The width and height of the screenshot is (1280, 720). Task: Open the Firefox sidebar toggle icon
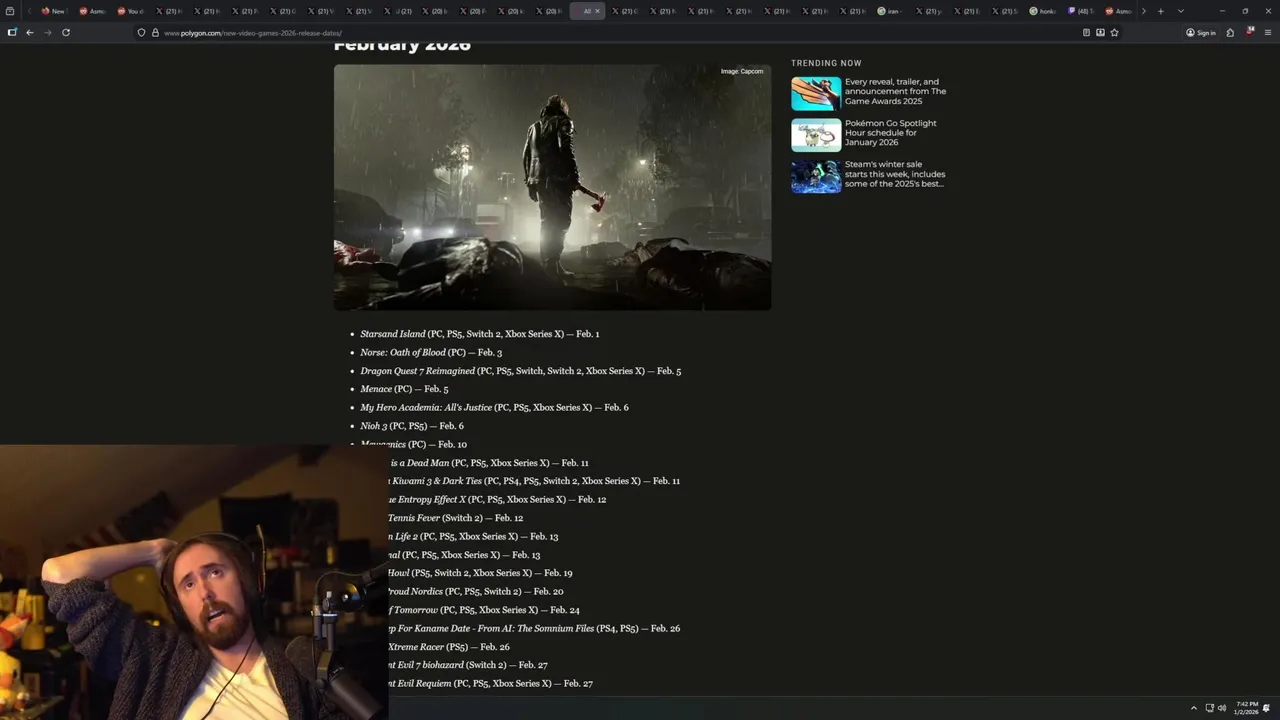click(11, 32)
